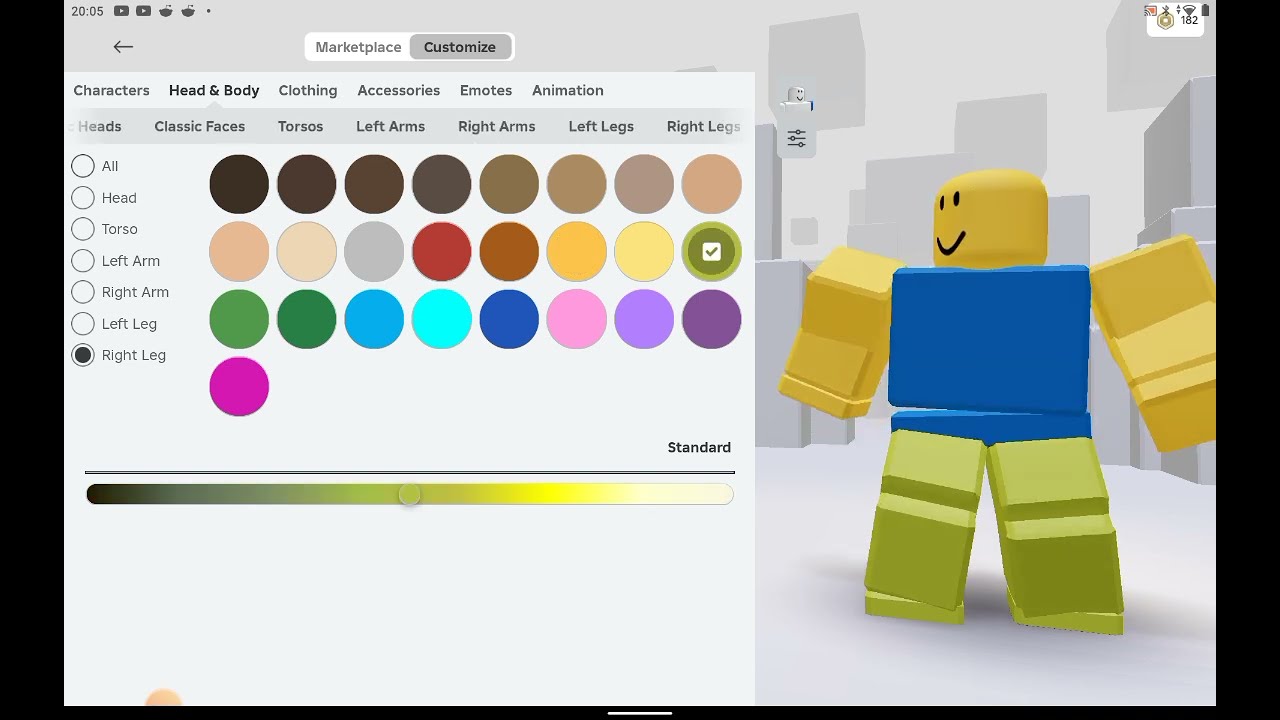Click the Standard color mode button
Screen dimensions: 1280x720
coord(699,447)
